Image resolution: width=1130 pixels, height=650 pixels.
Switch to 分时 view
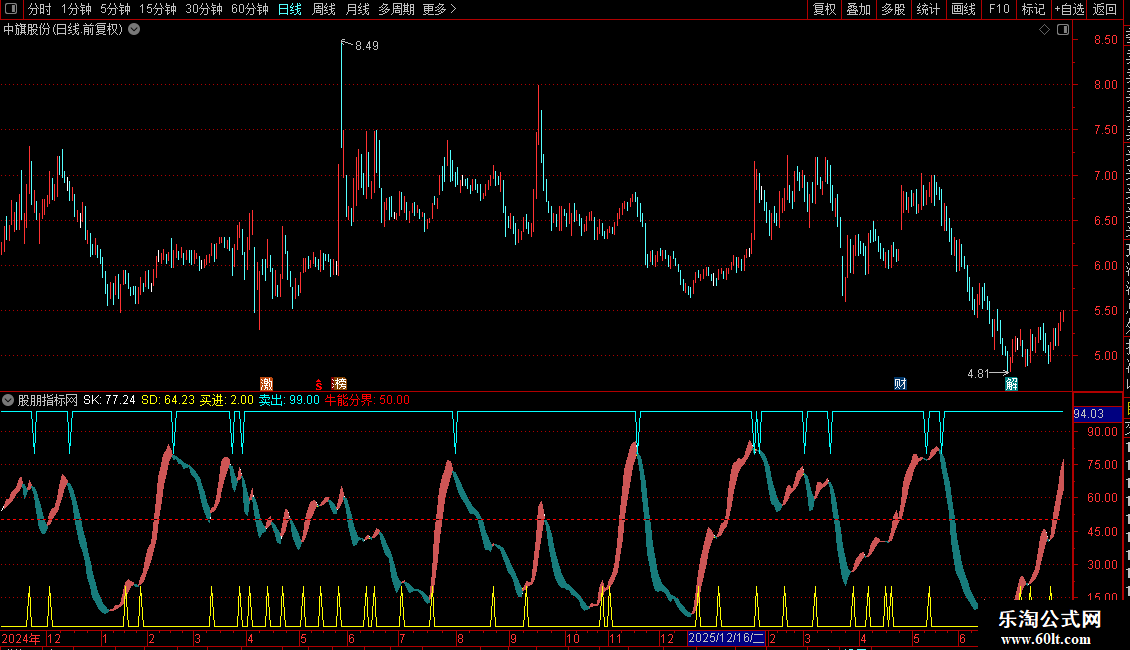click(x=40, y=9)
